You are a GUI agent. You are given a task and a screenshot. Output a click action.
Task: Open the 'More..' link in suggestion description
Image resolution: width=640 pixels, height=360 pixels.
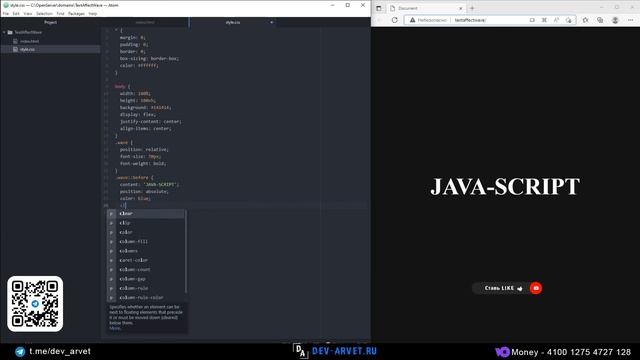115,328
